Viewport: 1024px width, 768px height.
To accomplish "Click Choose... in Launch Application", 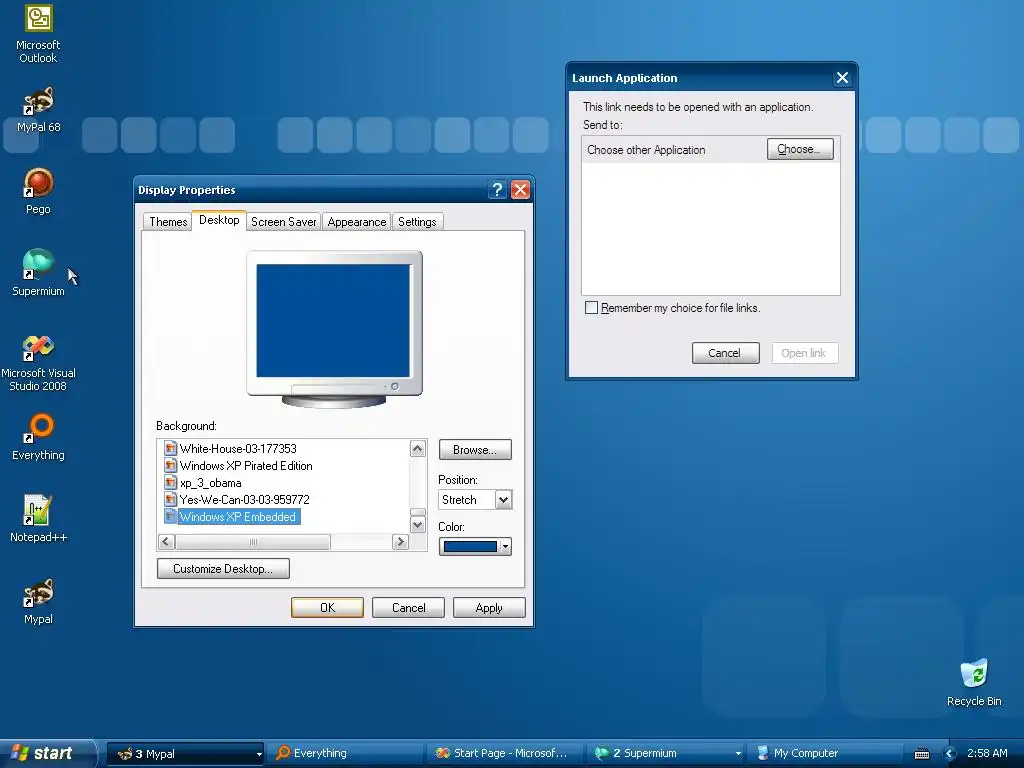I will click(800, 150).
